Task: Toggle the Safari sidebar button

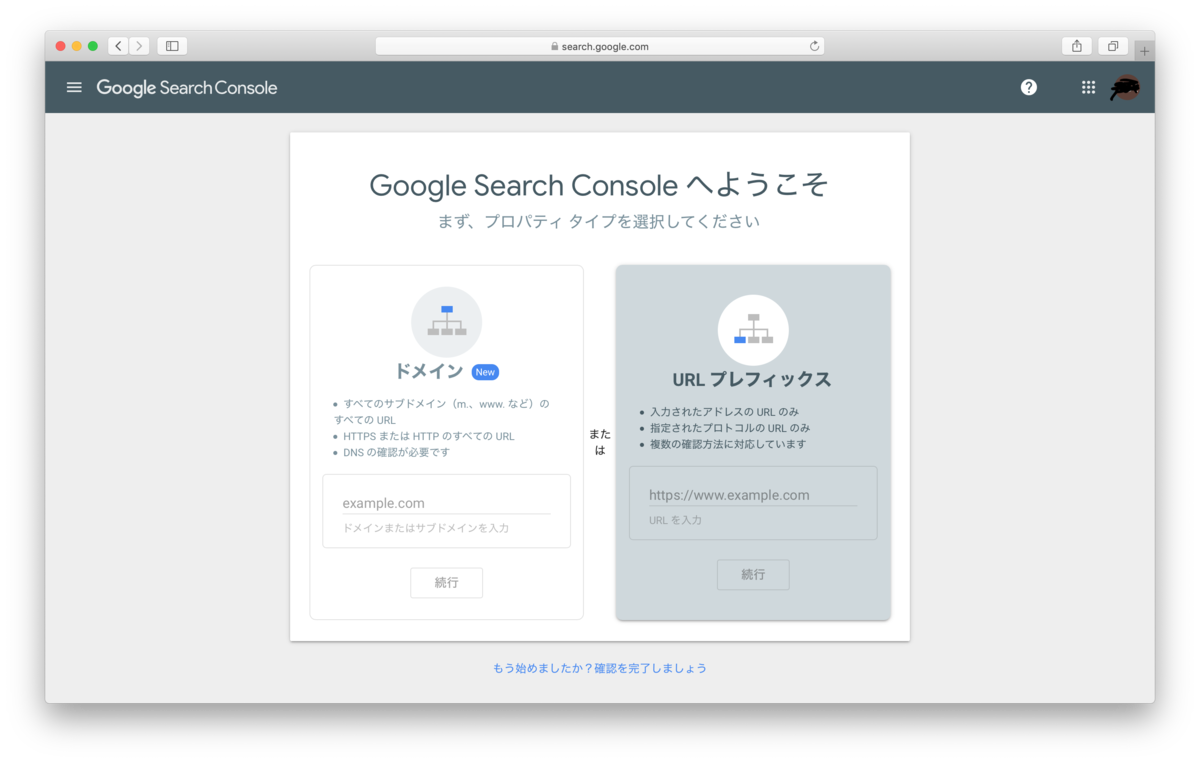Action: click(172, 46)
